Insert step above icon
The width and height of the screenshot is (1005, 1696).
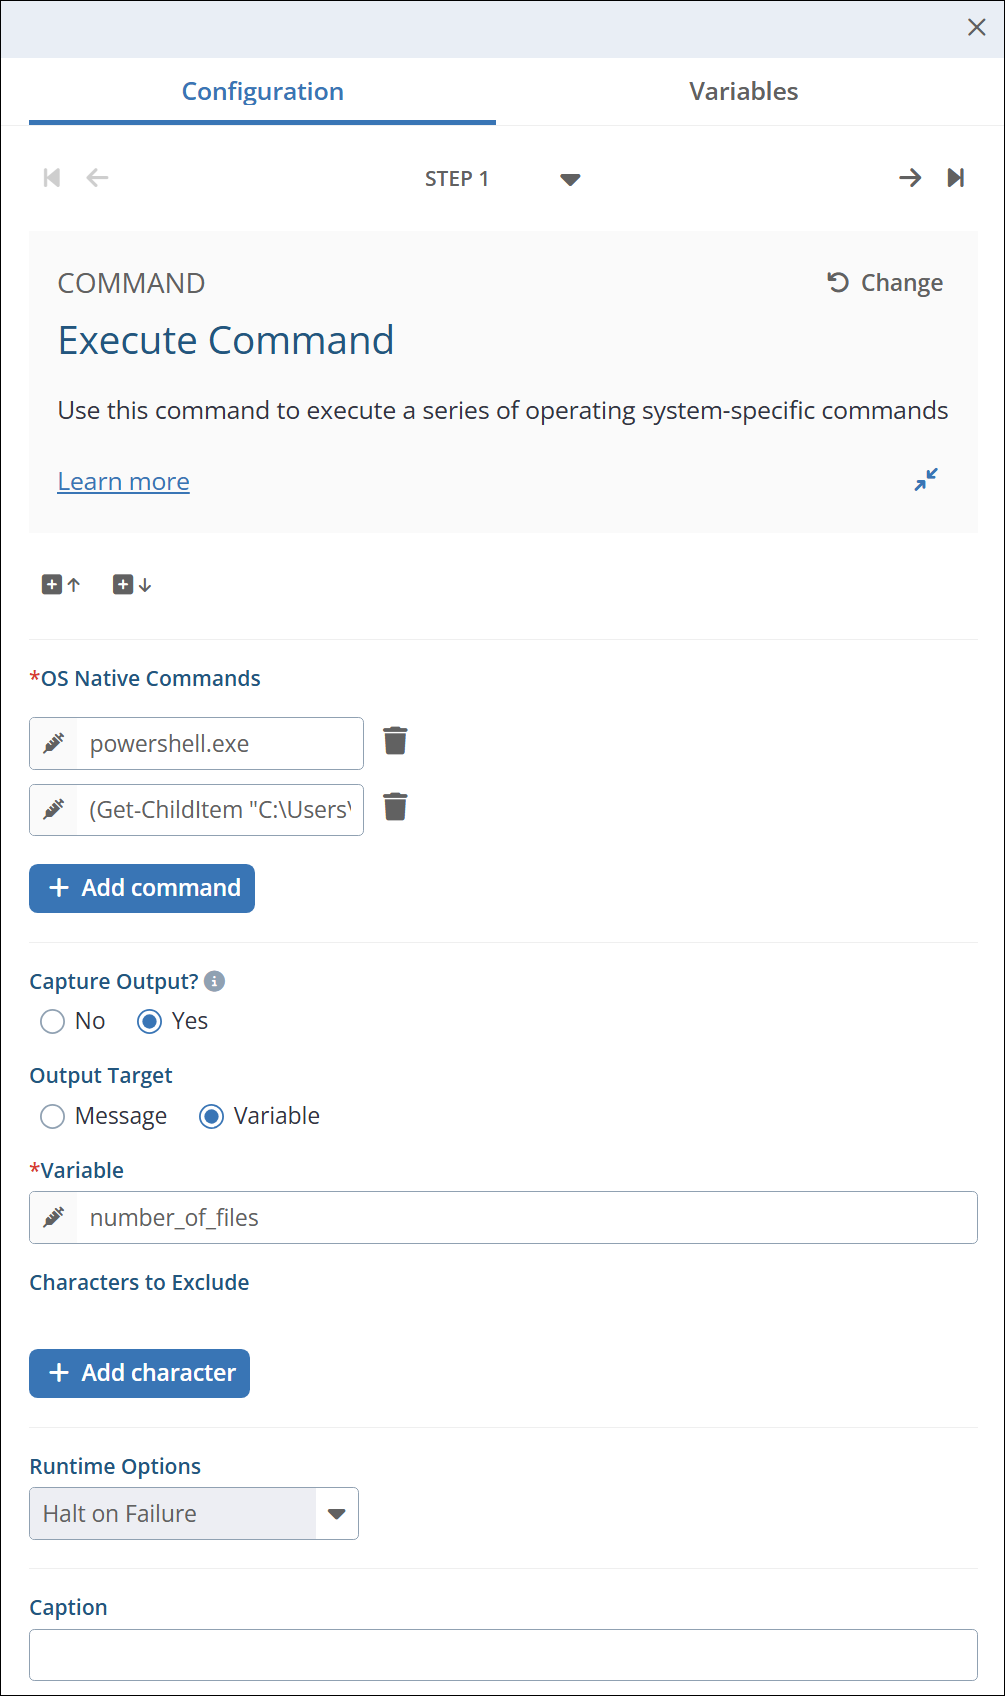pyautogui.click(x=61, y=585)
